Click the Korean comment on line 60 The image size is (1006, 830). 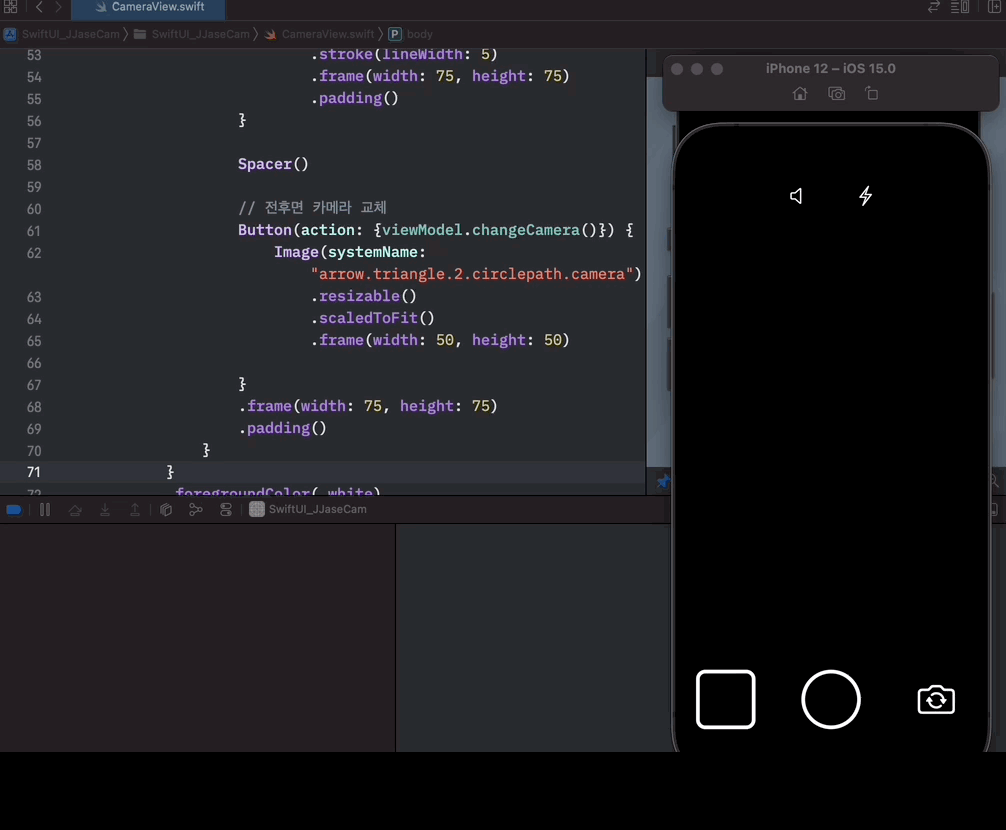312,208
